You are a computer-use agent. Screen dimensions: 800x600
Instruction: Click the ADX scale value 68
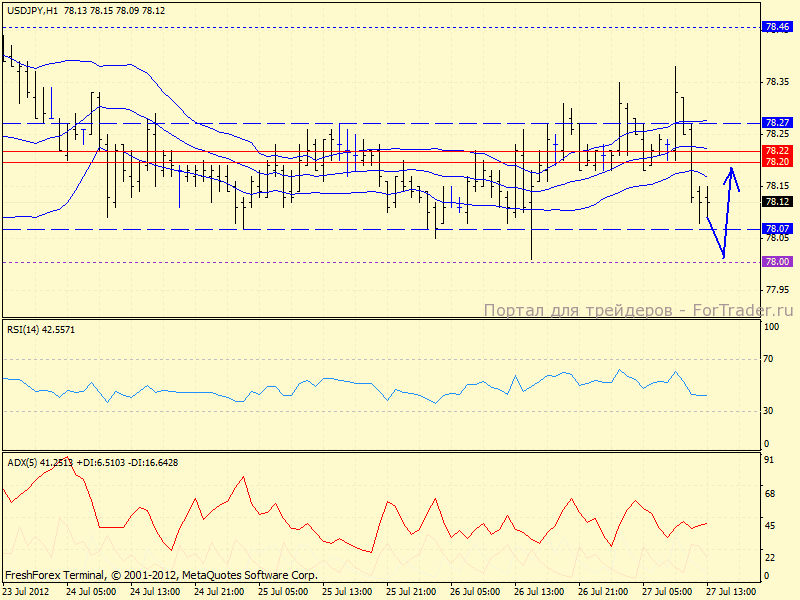pos(769,493)
